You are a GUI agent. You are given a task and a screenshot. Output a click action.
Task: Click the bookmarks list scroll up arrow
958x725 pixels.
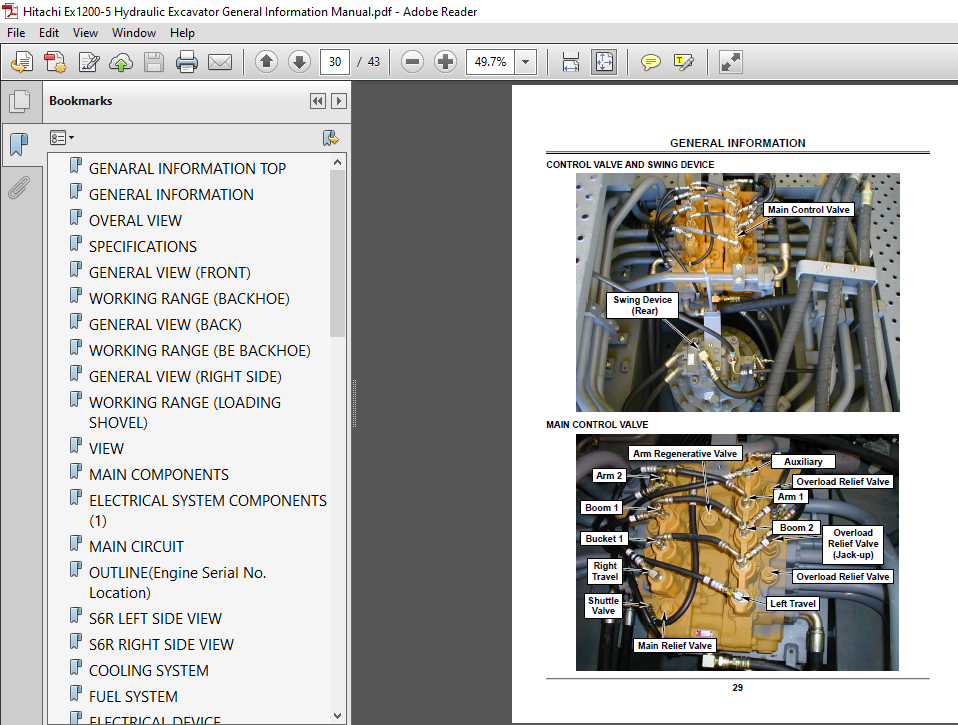coord(337,162)
